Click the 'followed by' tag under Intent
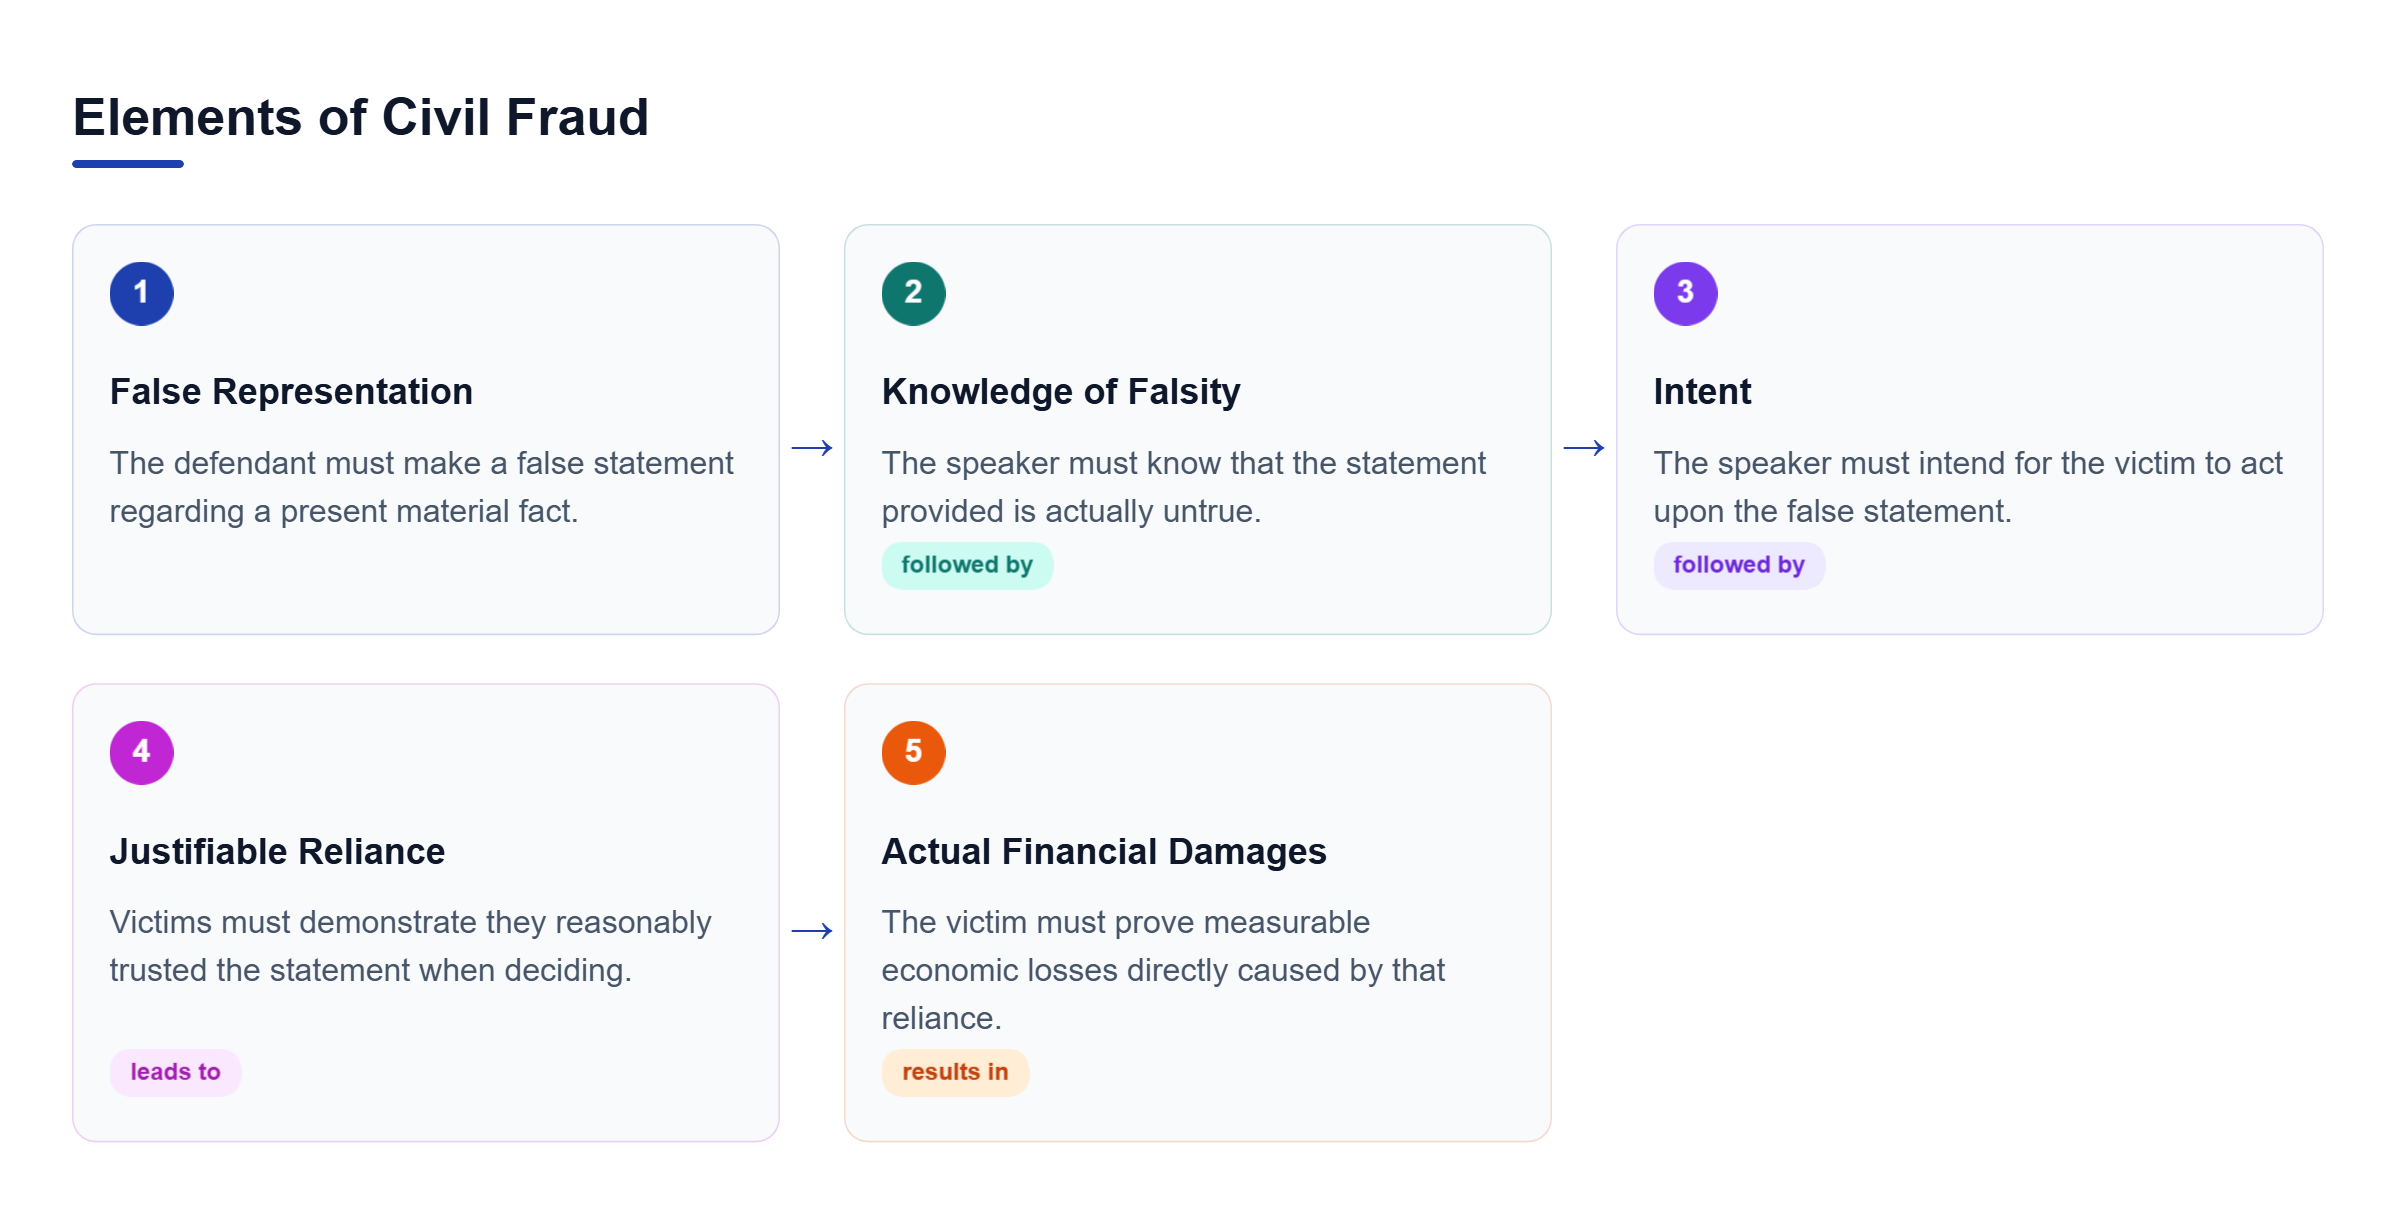This screenshot has height=1214, width=2400. [x=1739, y=565]
